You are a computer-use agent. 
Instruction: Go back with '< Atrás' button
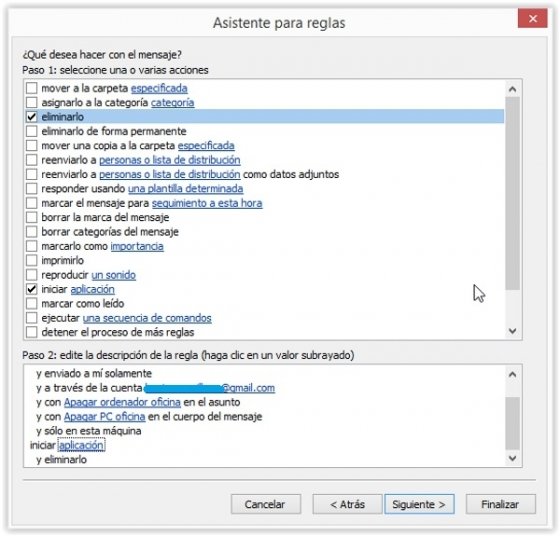tap(348, 504)
